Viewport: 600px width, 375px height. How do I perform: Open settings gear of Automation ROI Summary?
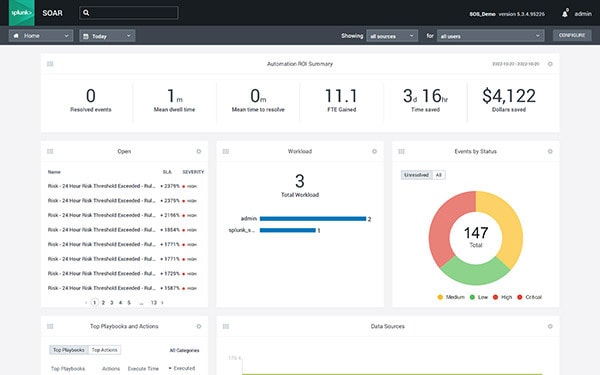click(550, 64)
